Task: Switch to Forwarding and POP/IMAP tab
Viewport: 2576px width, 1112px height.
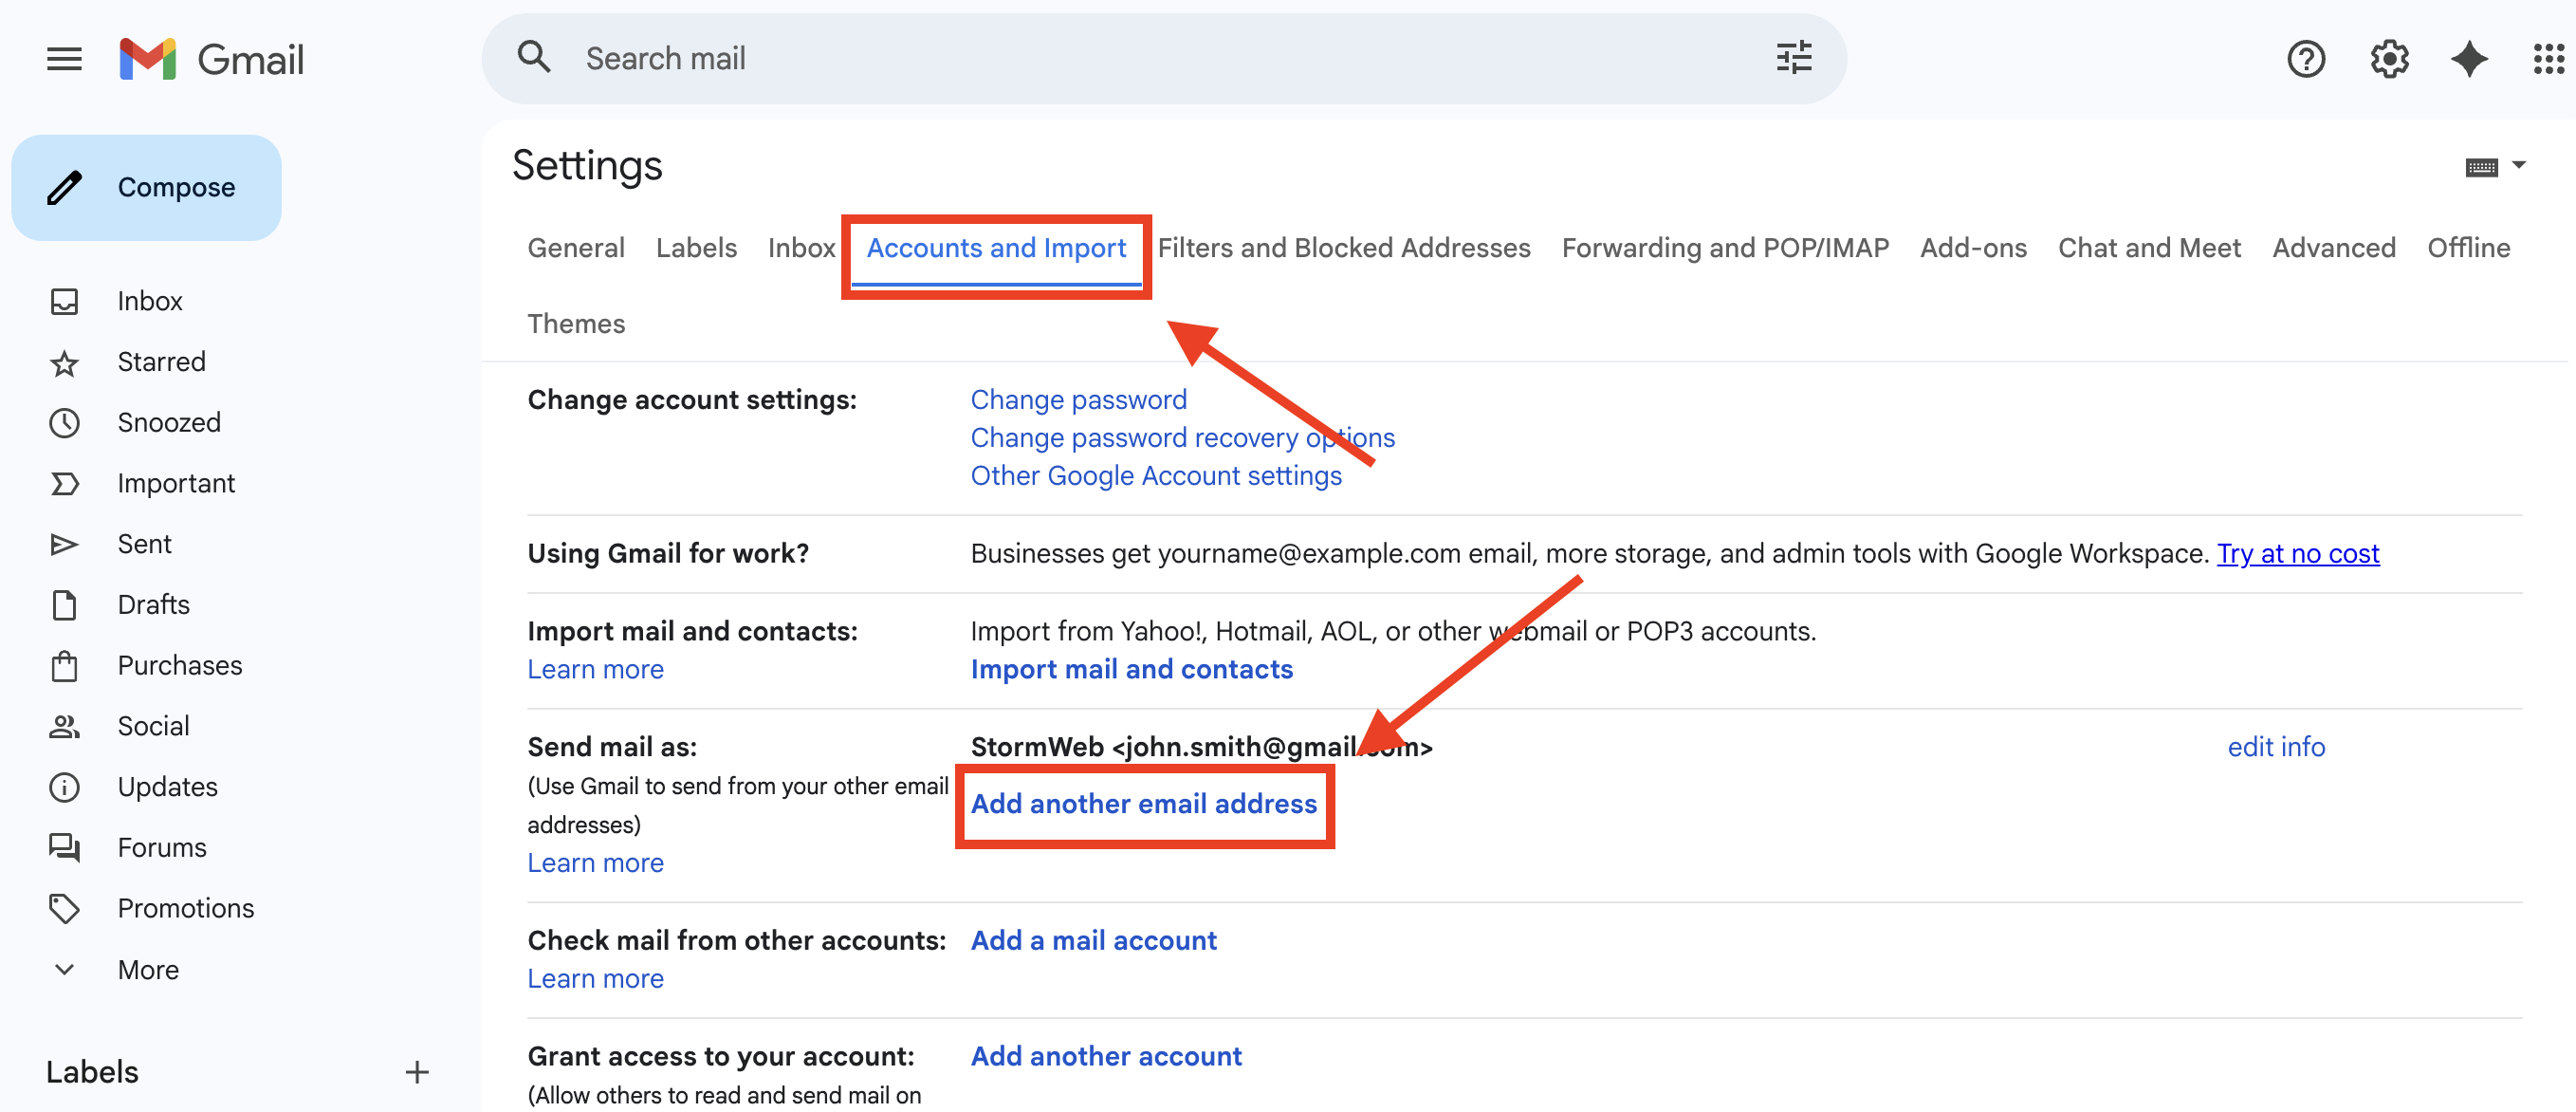Action: [x=1724, y=248]
